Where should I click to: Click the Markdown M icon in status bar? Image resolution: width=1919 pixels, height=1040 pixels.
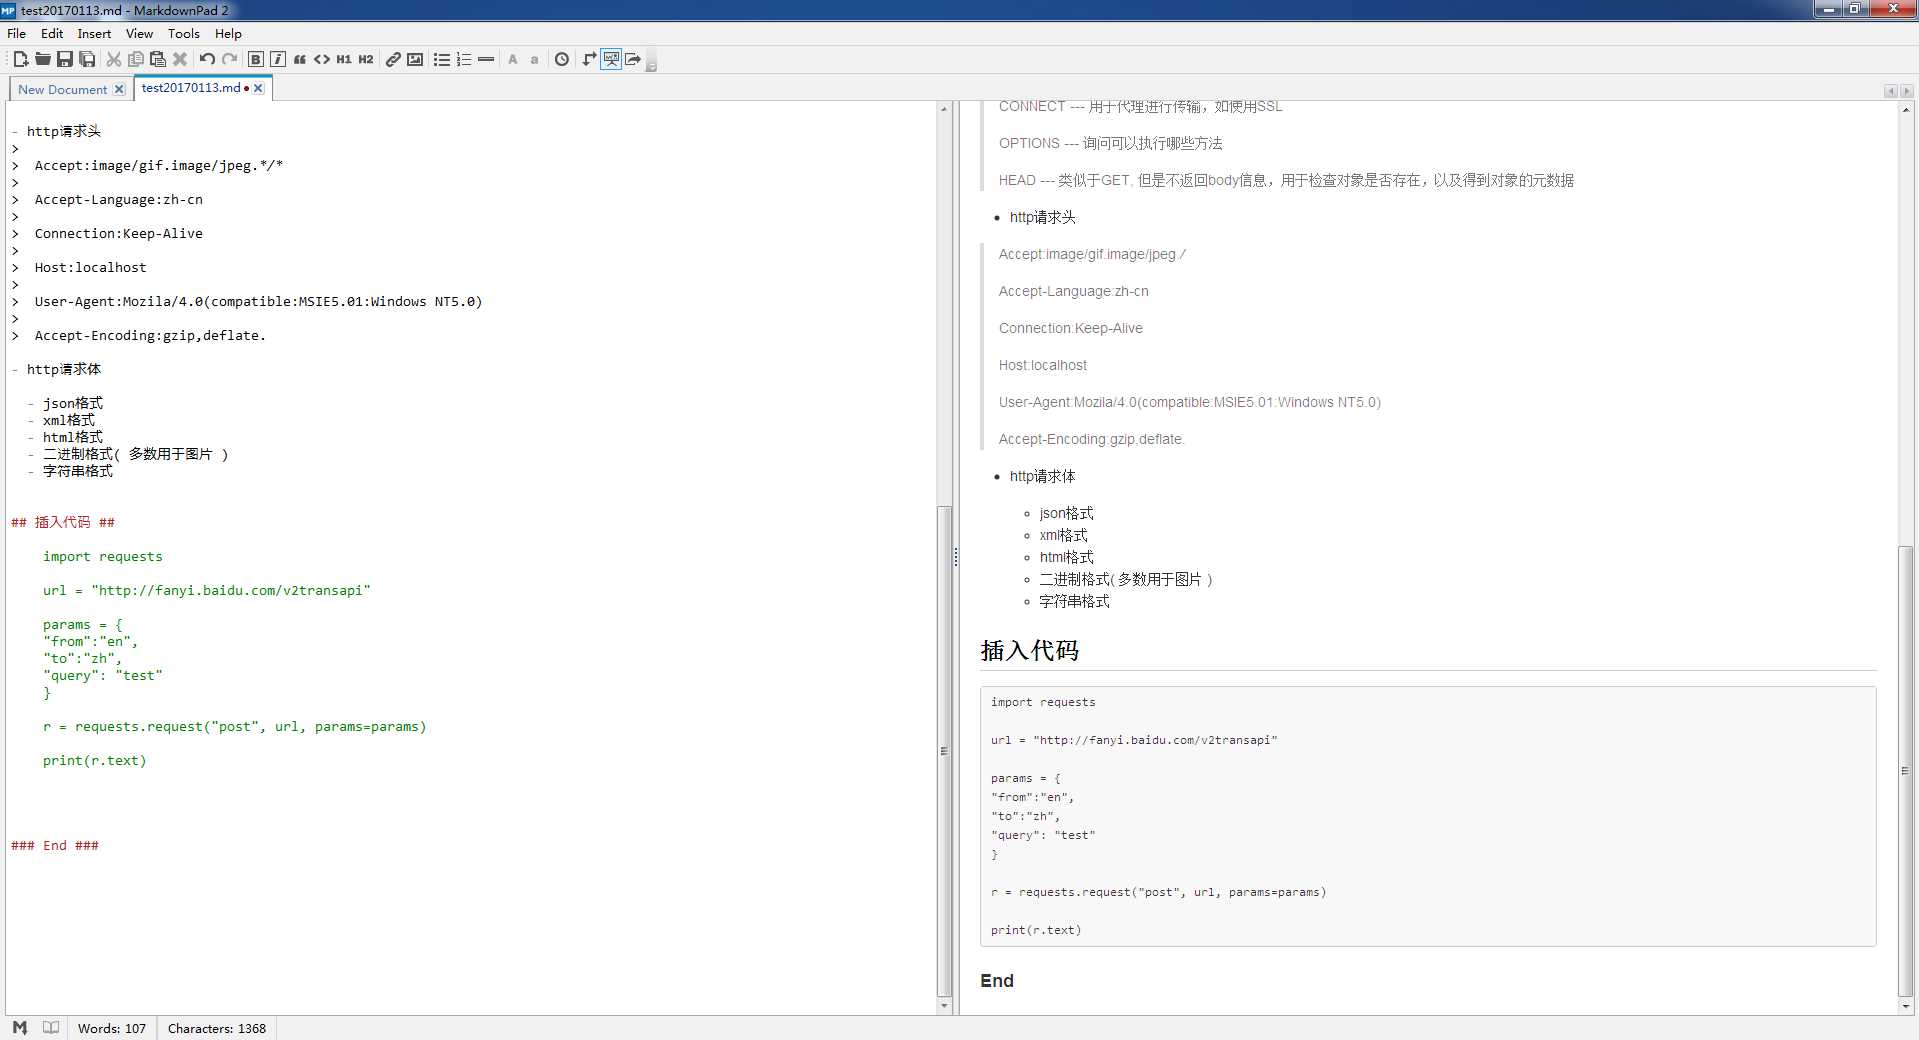click(20, 1027)
